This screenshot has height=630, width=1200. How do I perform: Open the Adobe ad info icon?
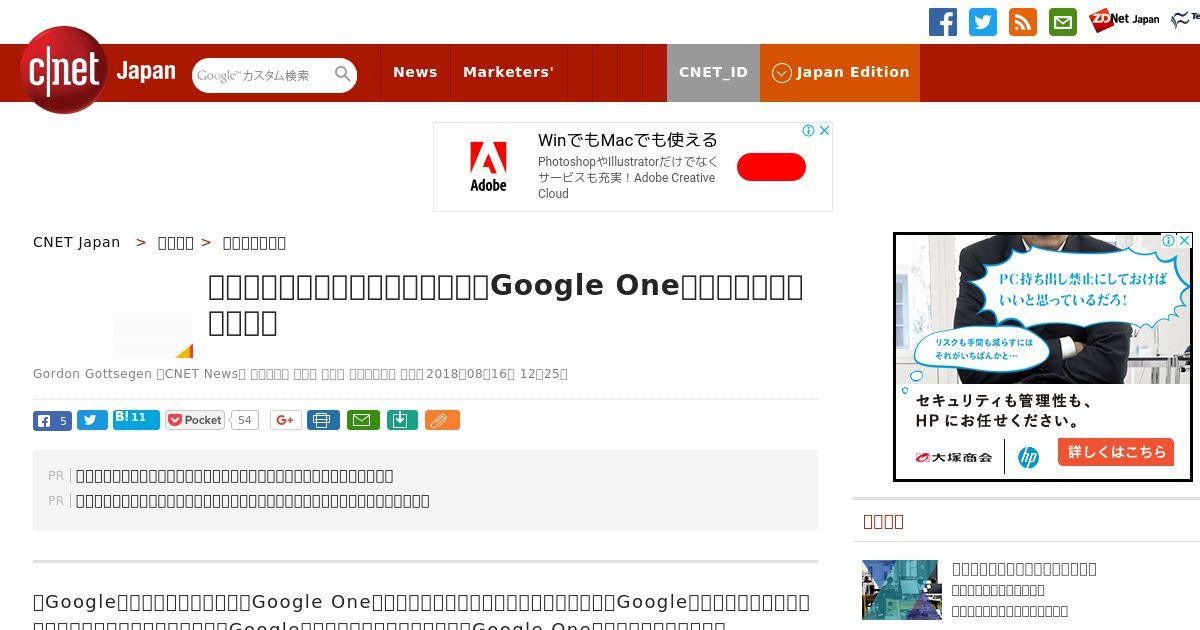pyautogui.click(x=809, y=130)
